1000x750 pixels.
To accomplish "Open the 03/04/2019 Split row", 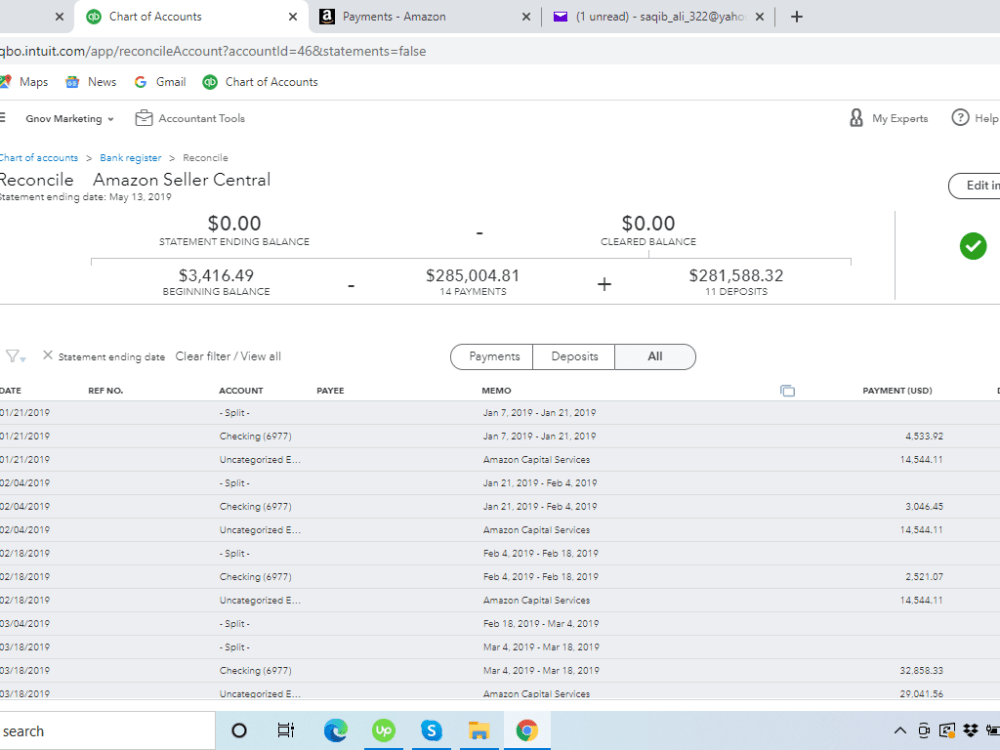I will tap(500, 624).
